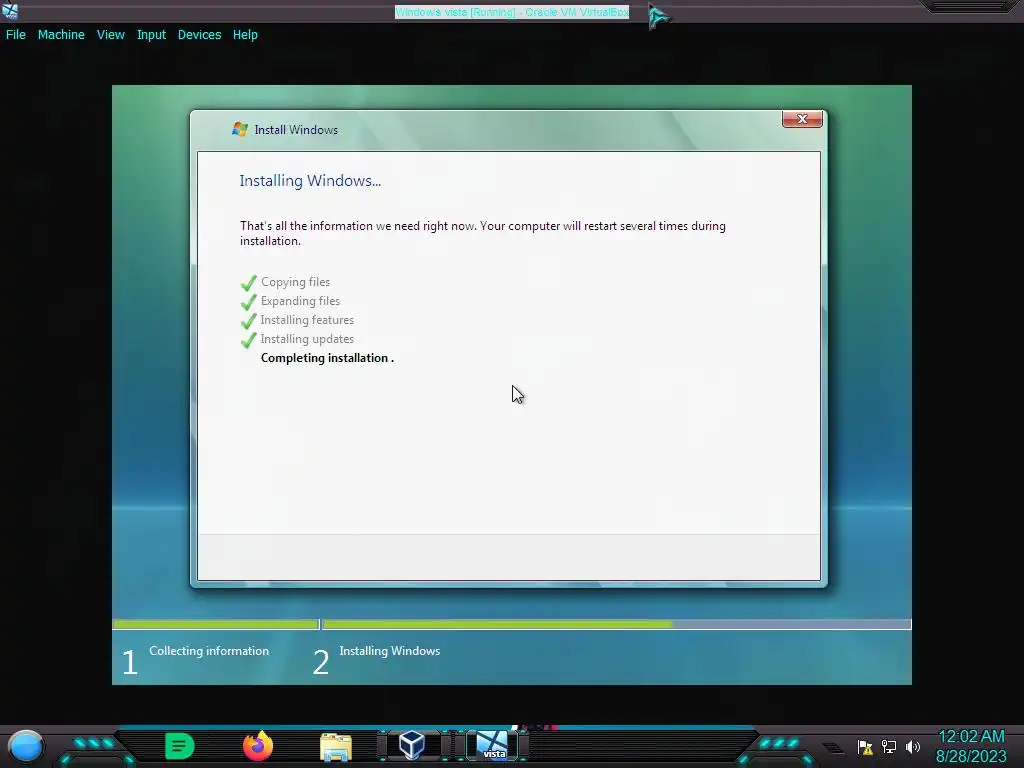Open the View menu

[x=110, y=35]
